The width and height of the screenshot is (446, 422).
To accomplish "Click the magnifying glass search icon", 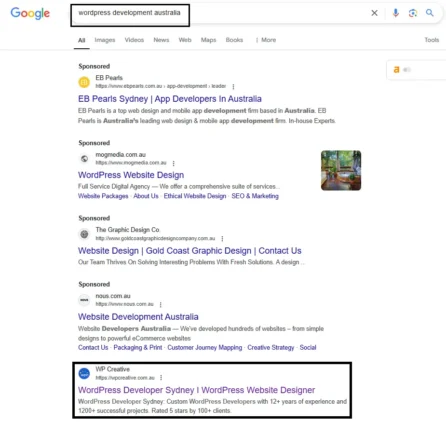I will (x=430, y=13).
